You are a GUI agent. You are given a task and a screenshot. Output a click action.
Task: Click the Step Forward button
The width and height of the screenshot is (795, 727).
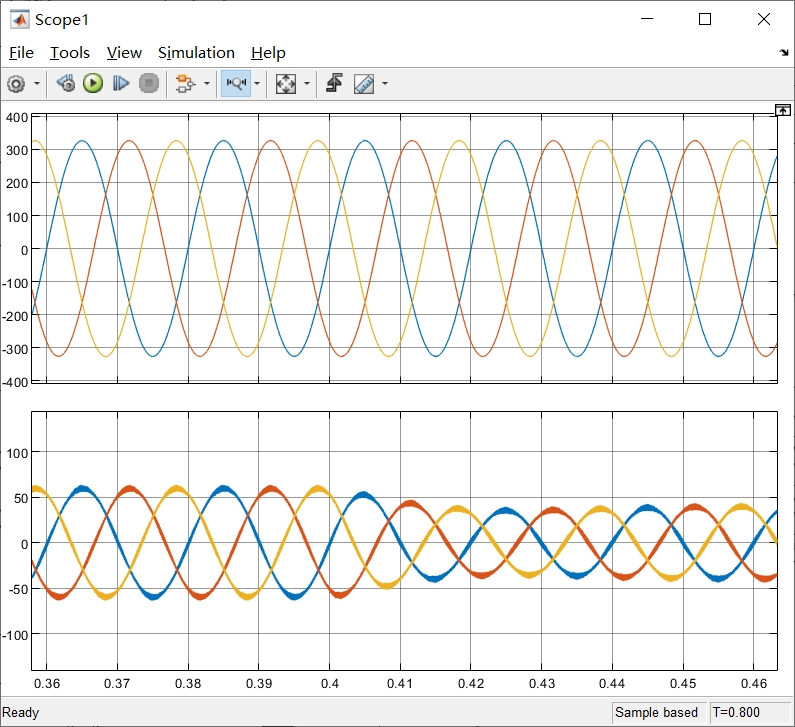121,84
